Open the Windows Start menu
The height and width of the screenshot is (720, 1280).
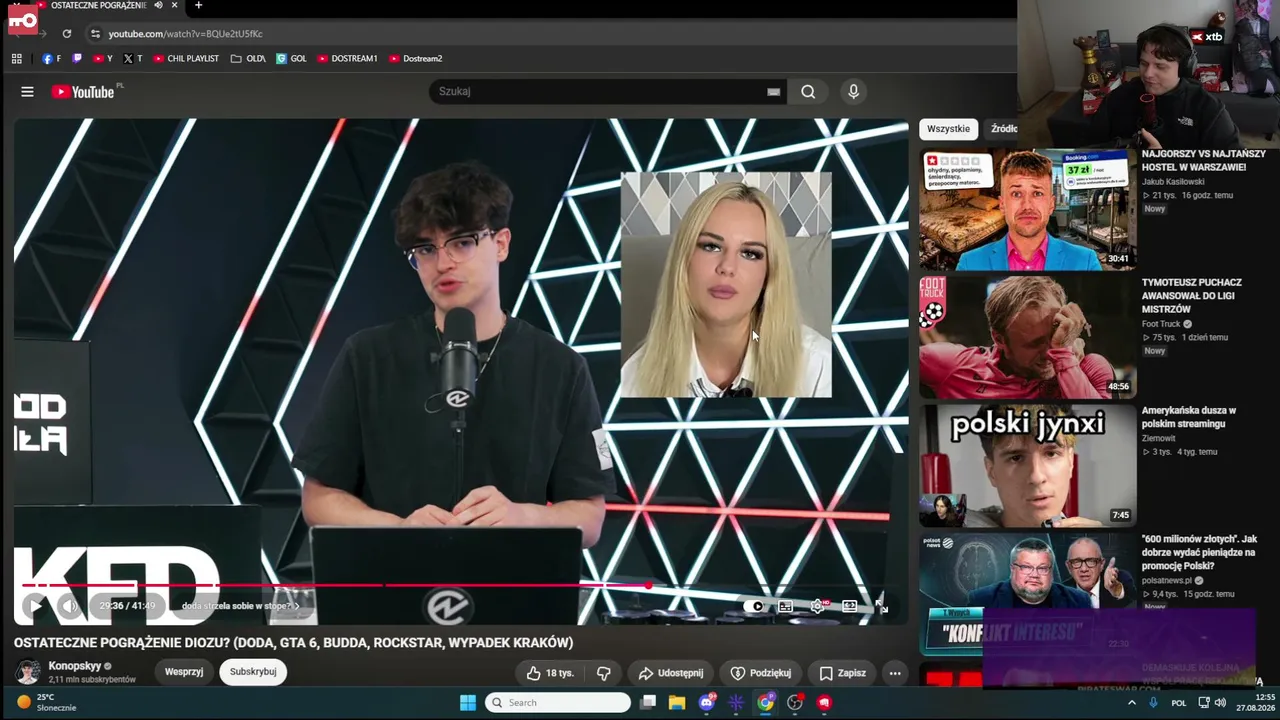(467, 703)
